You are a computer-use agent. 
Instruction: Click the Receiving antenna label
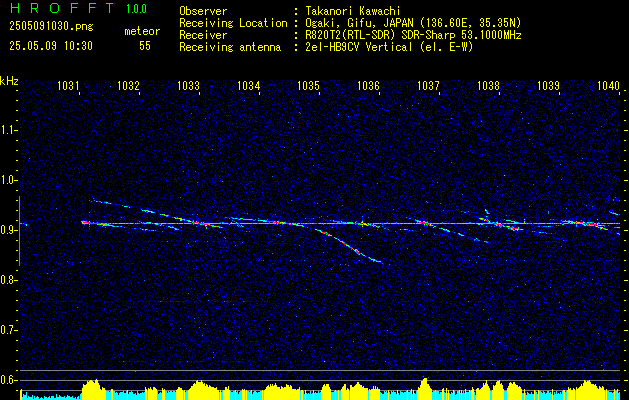click(x=230, y=47)
